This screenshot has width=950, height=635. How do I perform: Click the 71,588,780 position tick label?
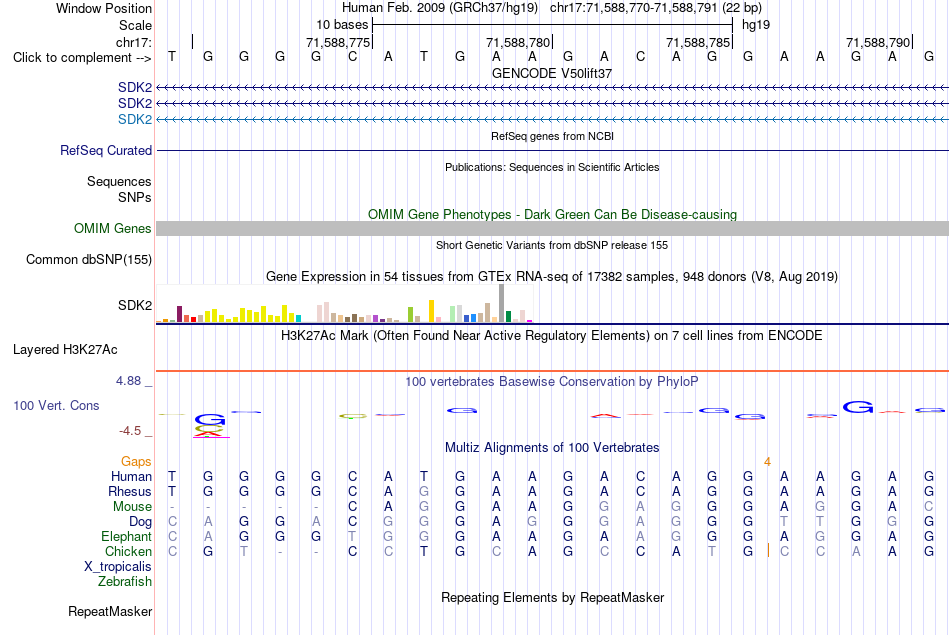pos(518,42)
